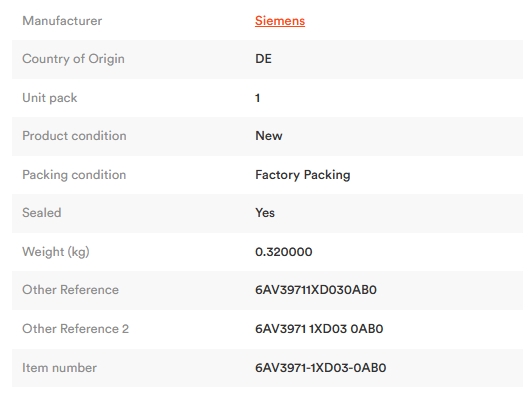Select the 6AV39711XD030AB0 reference value
Screen dimensions: 528x418
(316, 290)
